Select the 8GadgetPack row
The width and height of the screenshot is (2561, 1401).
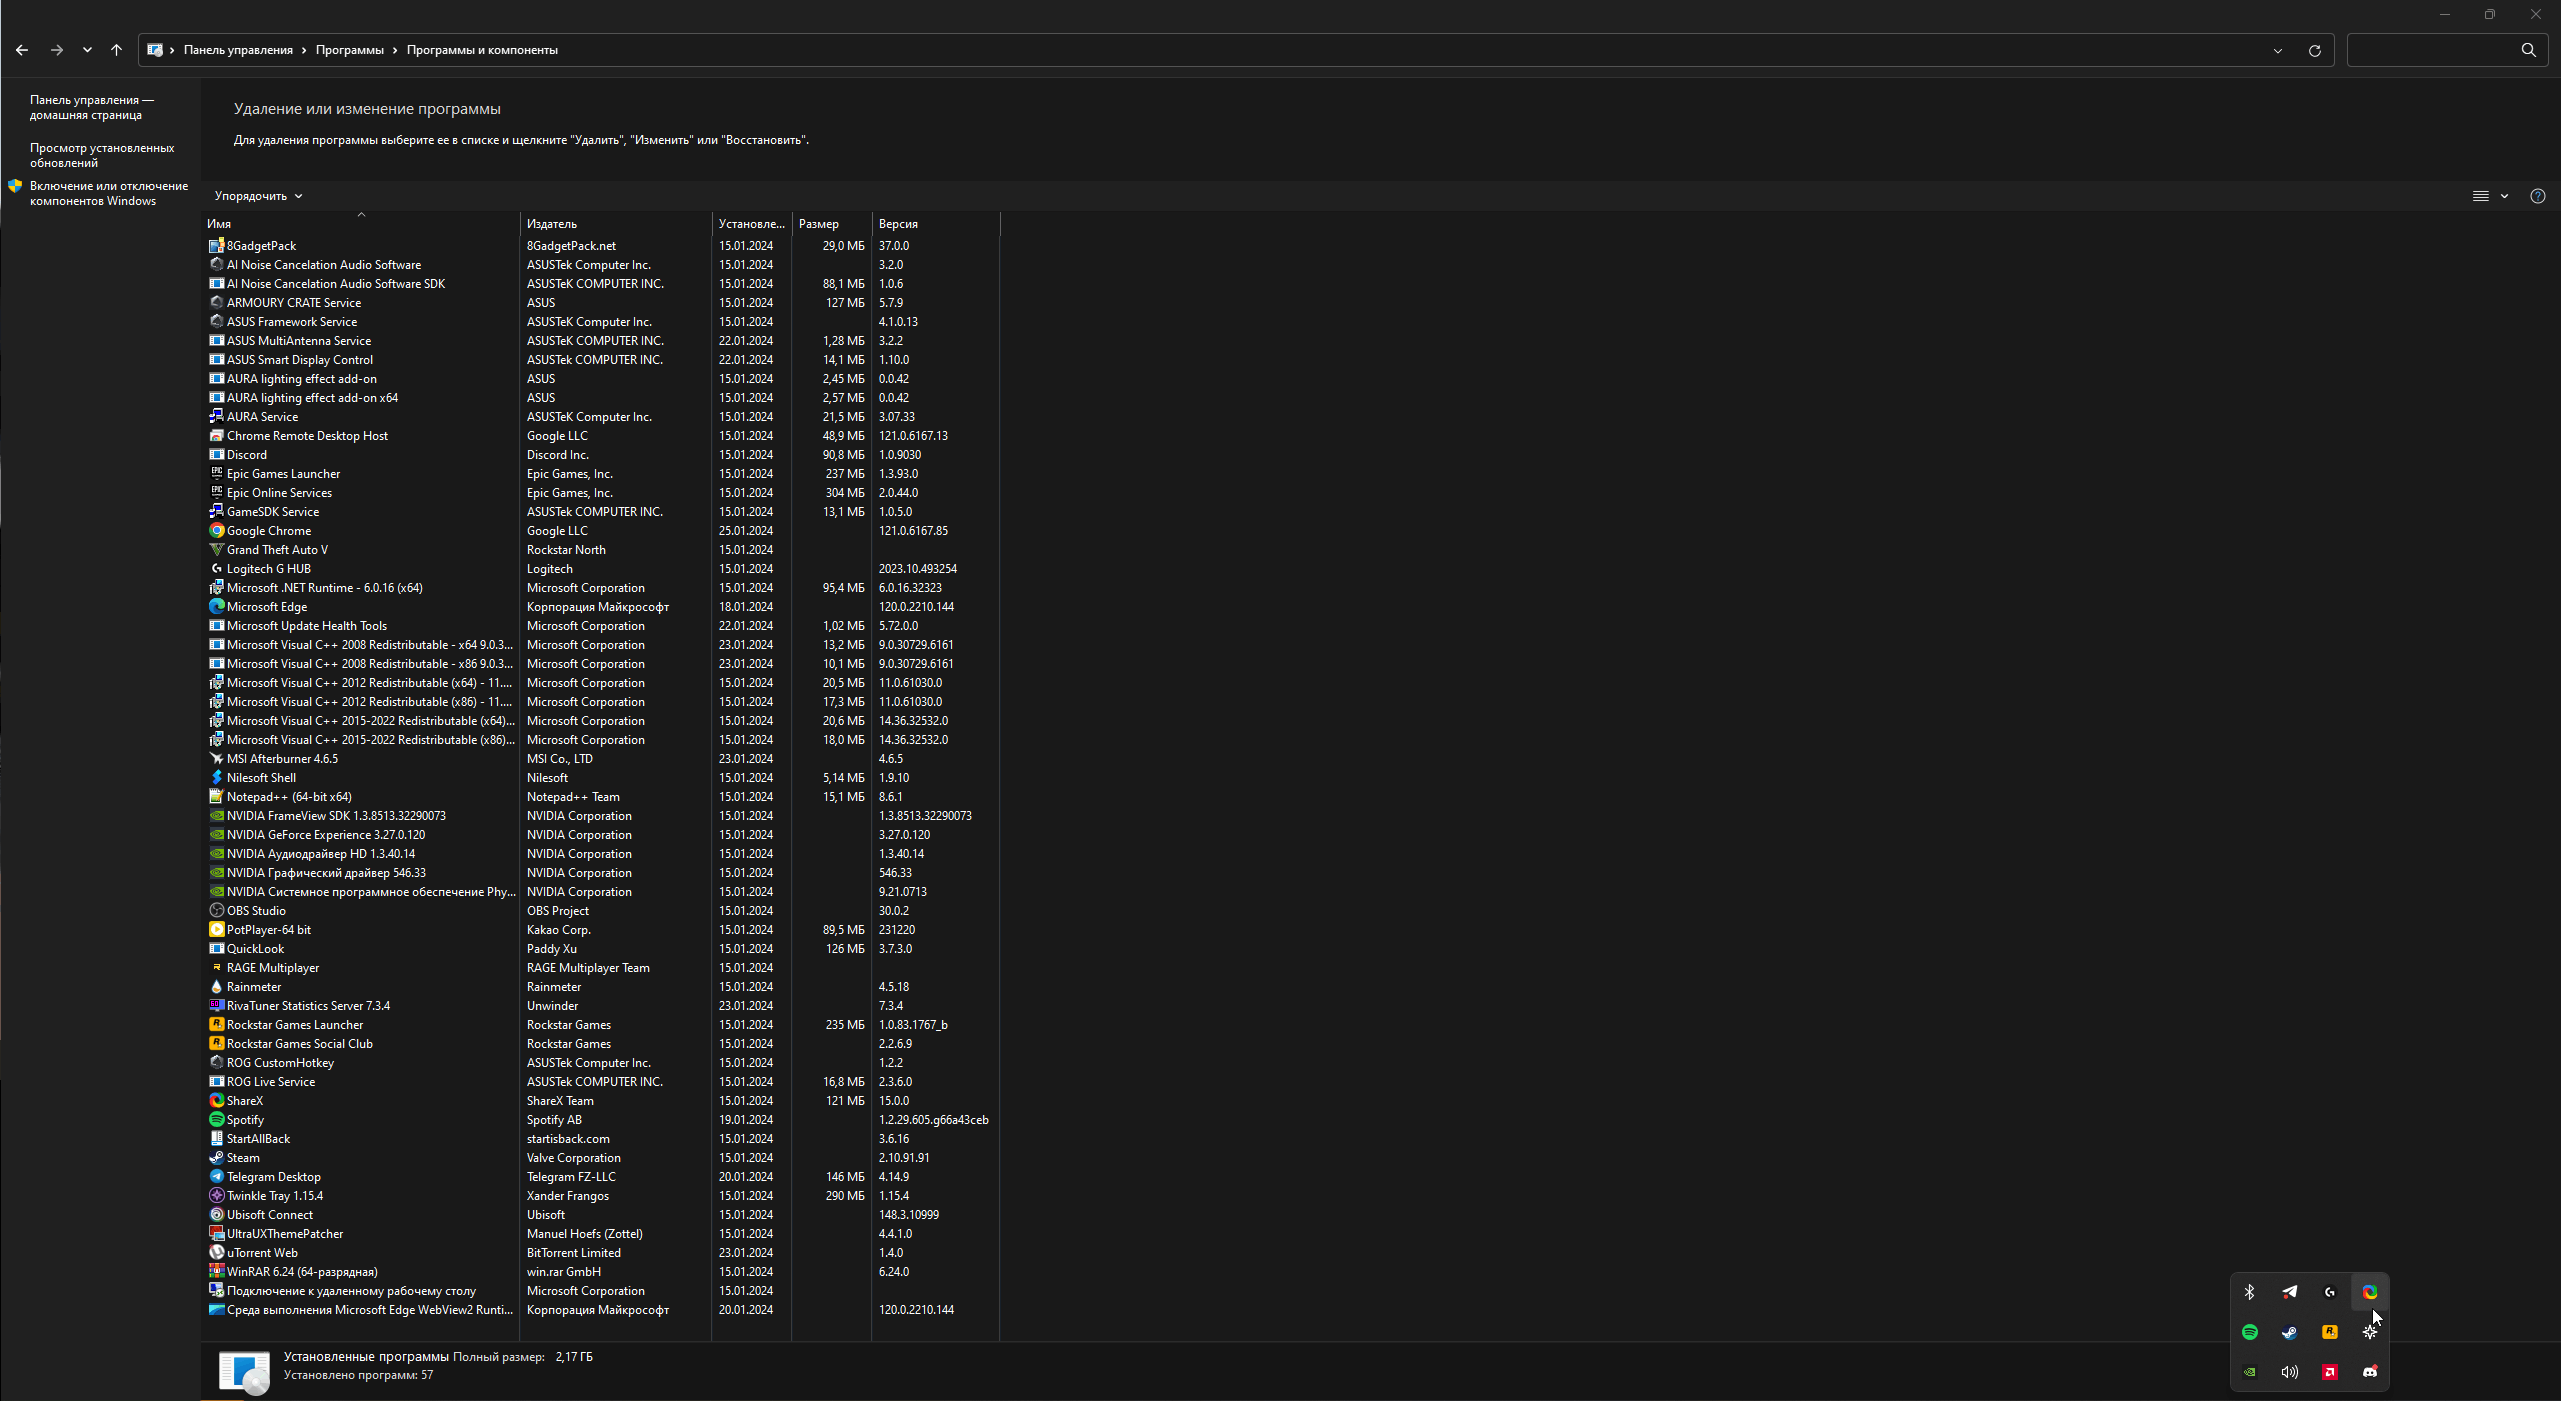pos(602,246)
